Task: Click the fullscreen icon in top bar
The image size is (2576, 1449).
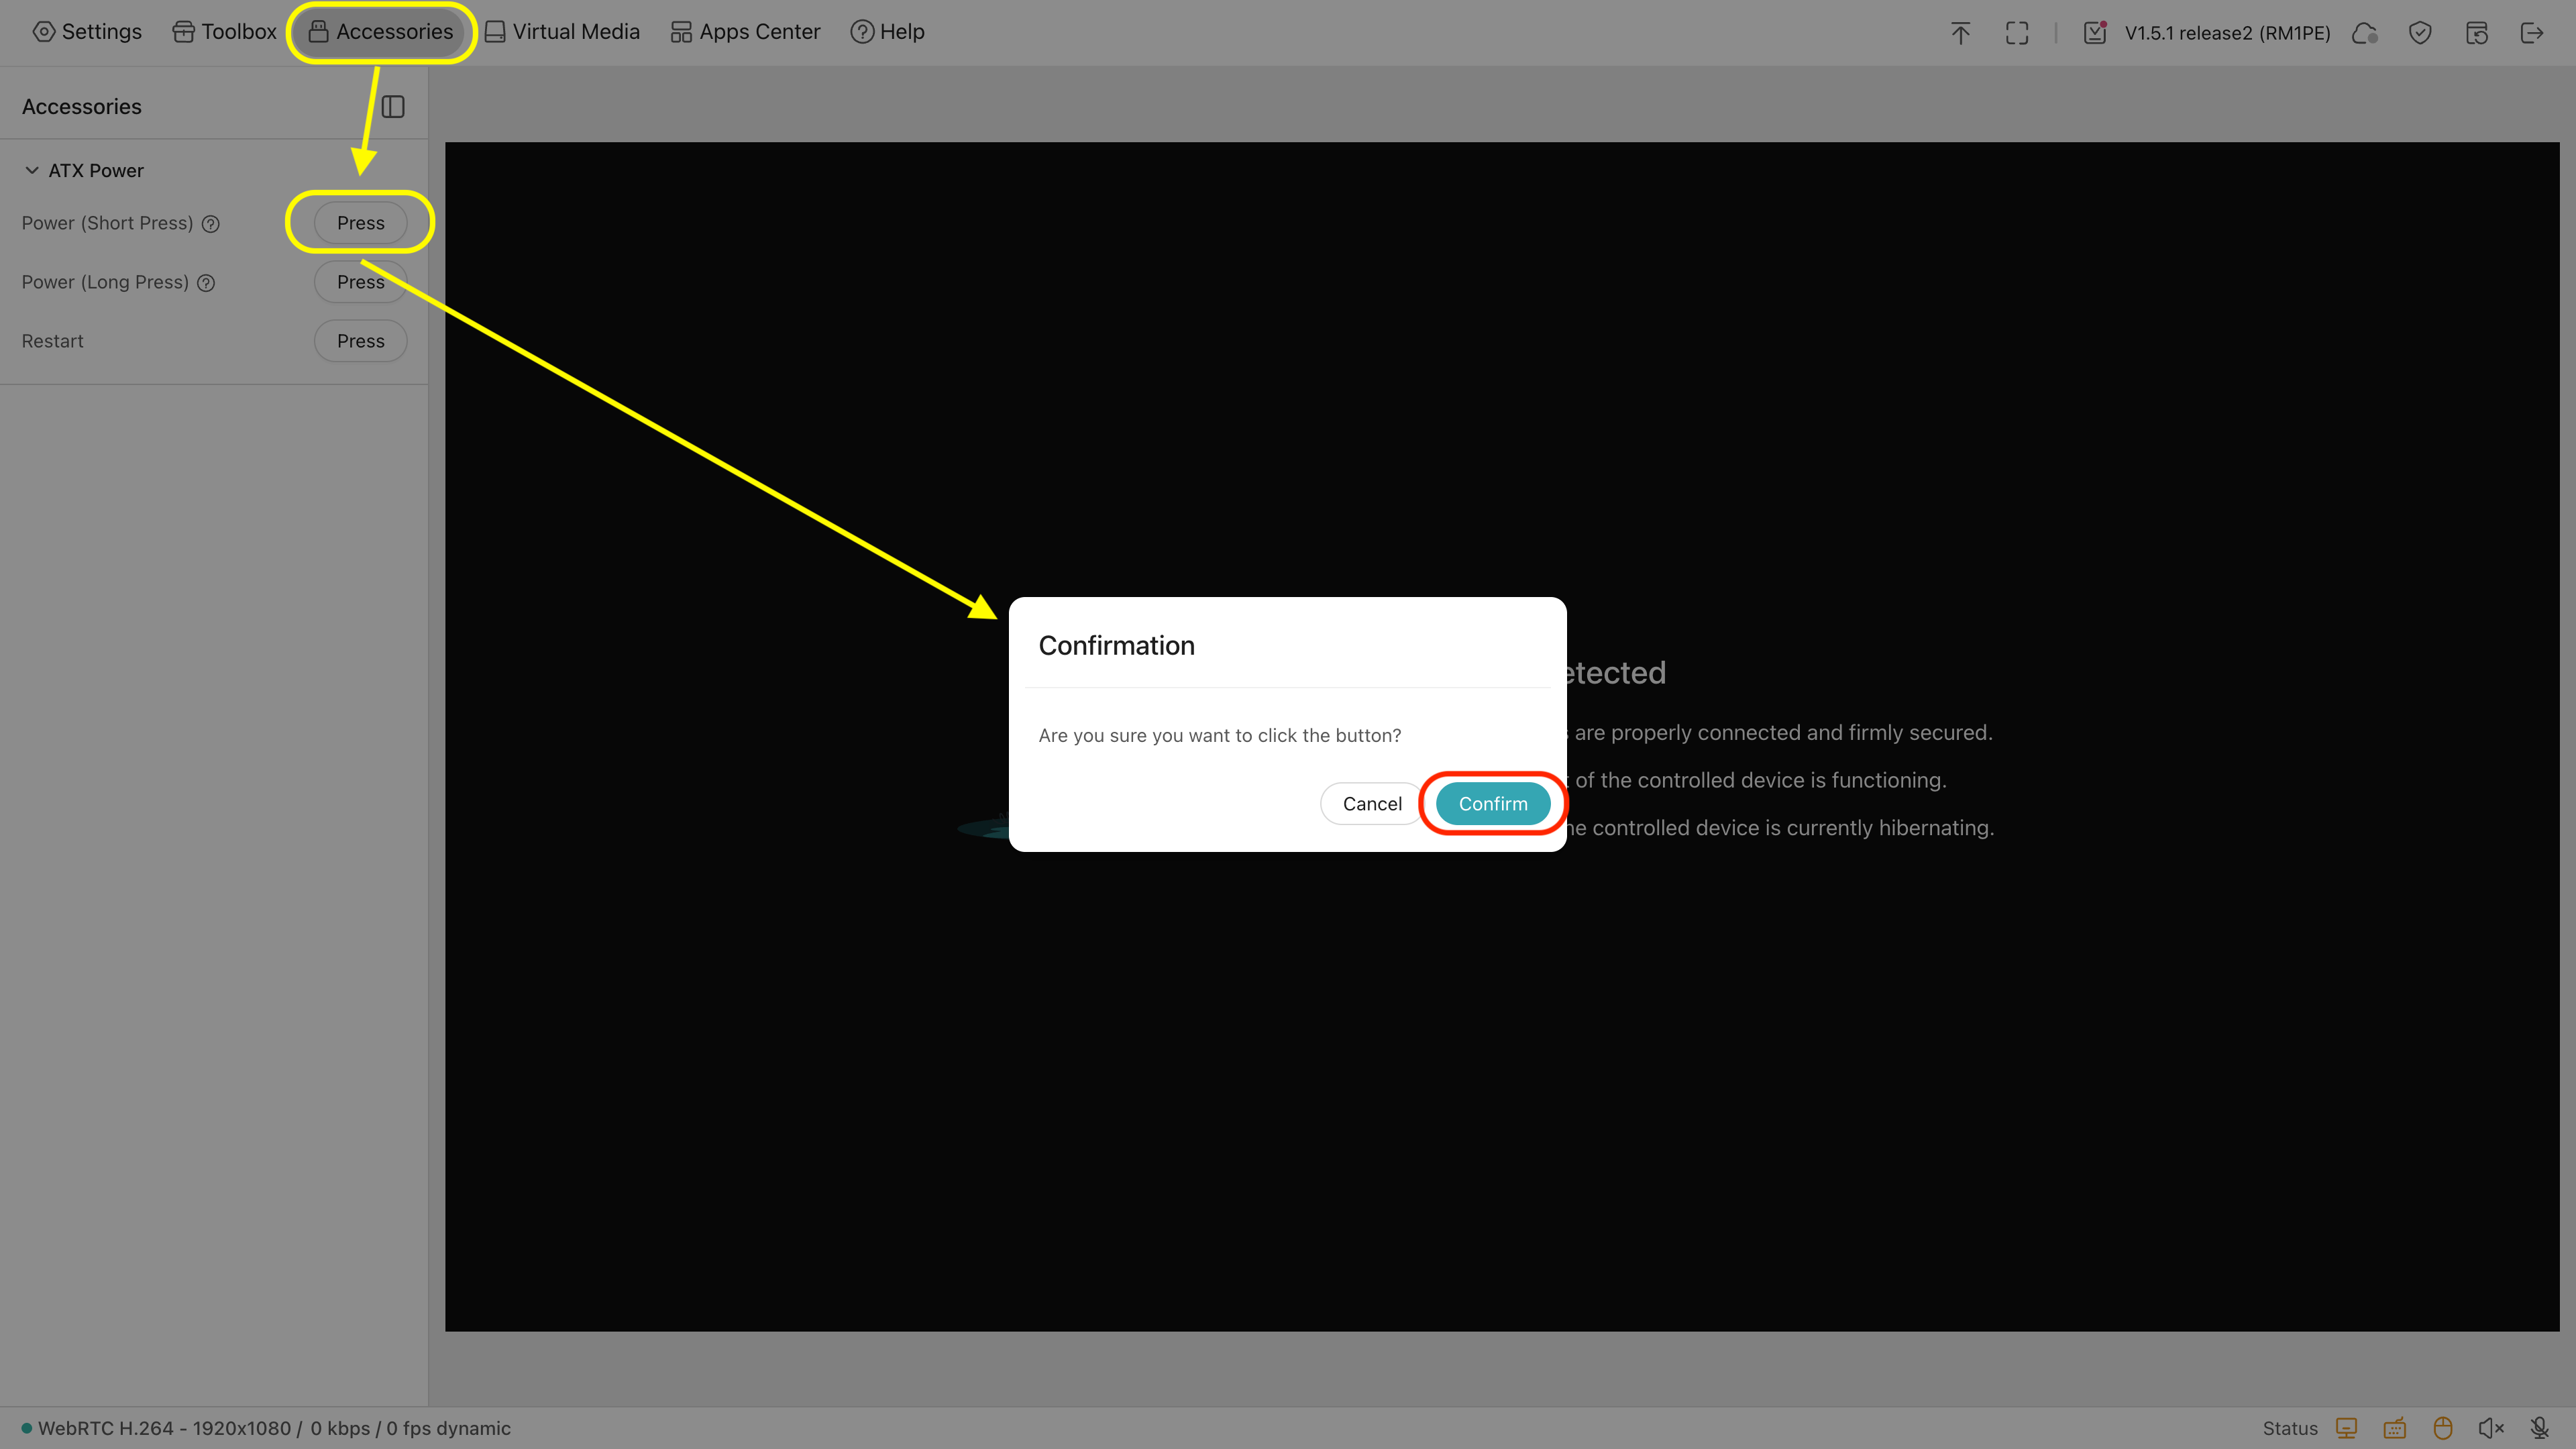Action: click(x=2016, y=33)
